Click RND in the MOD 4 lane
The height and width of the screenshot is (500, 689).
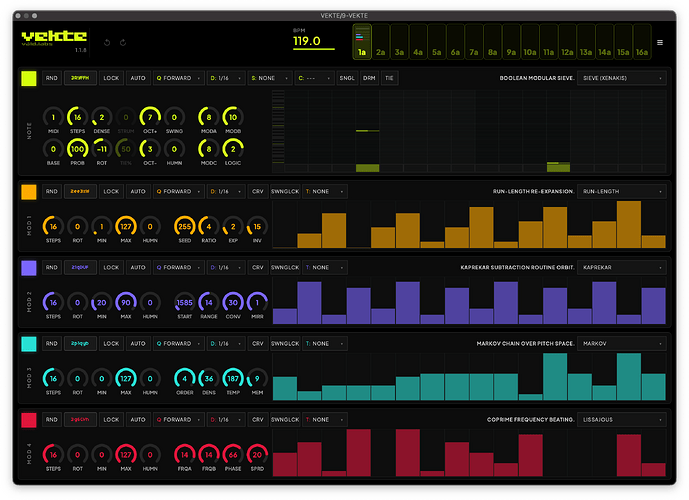tap(51, 420)
